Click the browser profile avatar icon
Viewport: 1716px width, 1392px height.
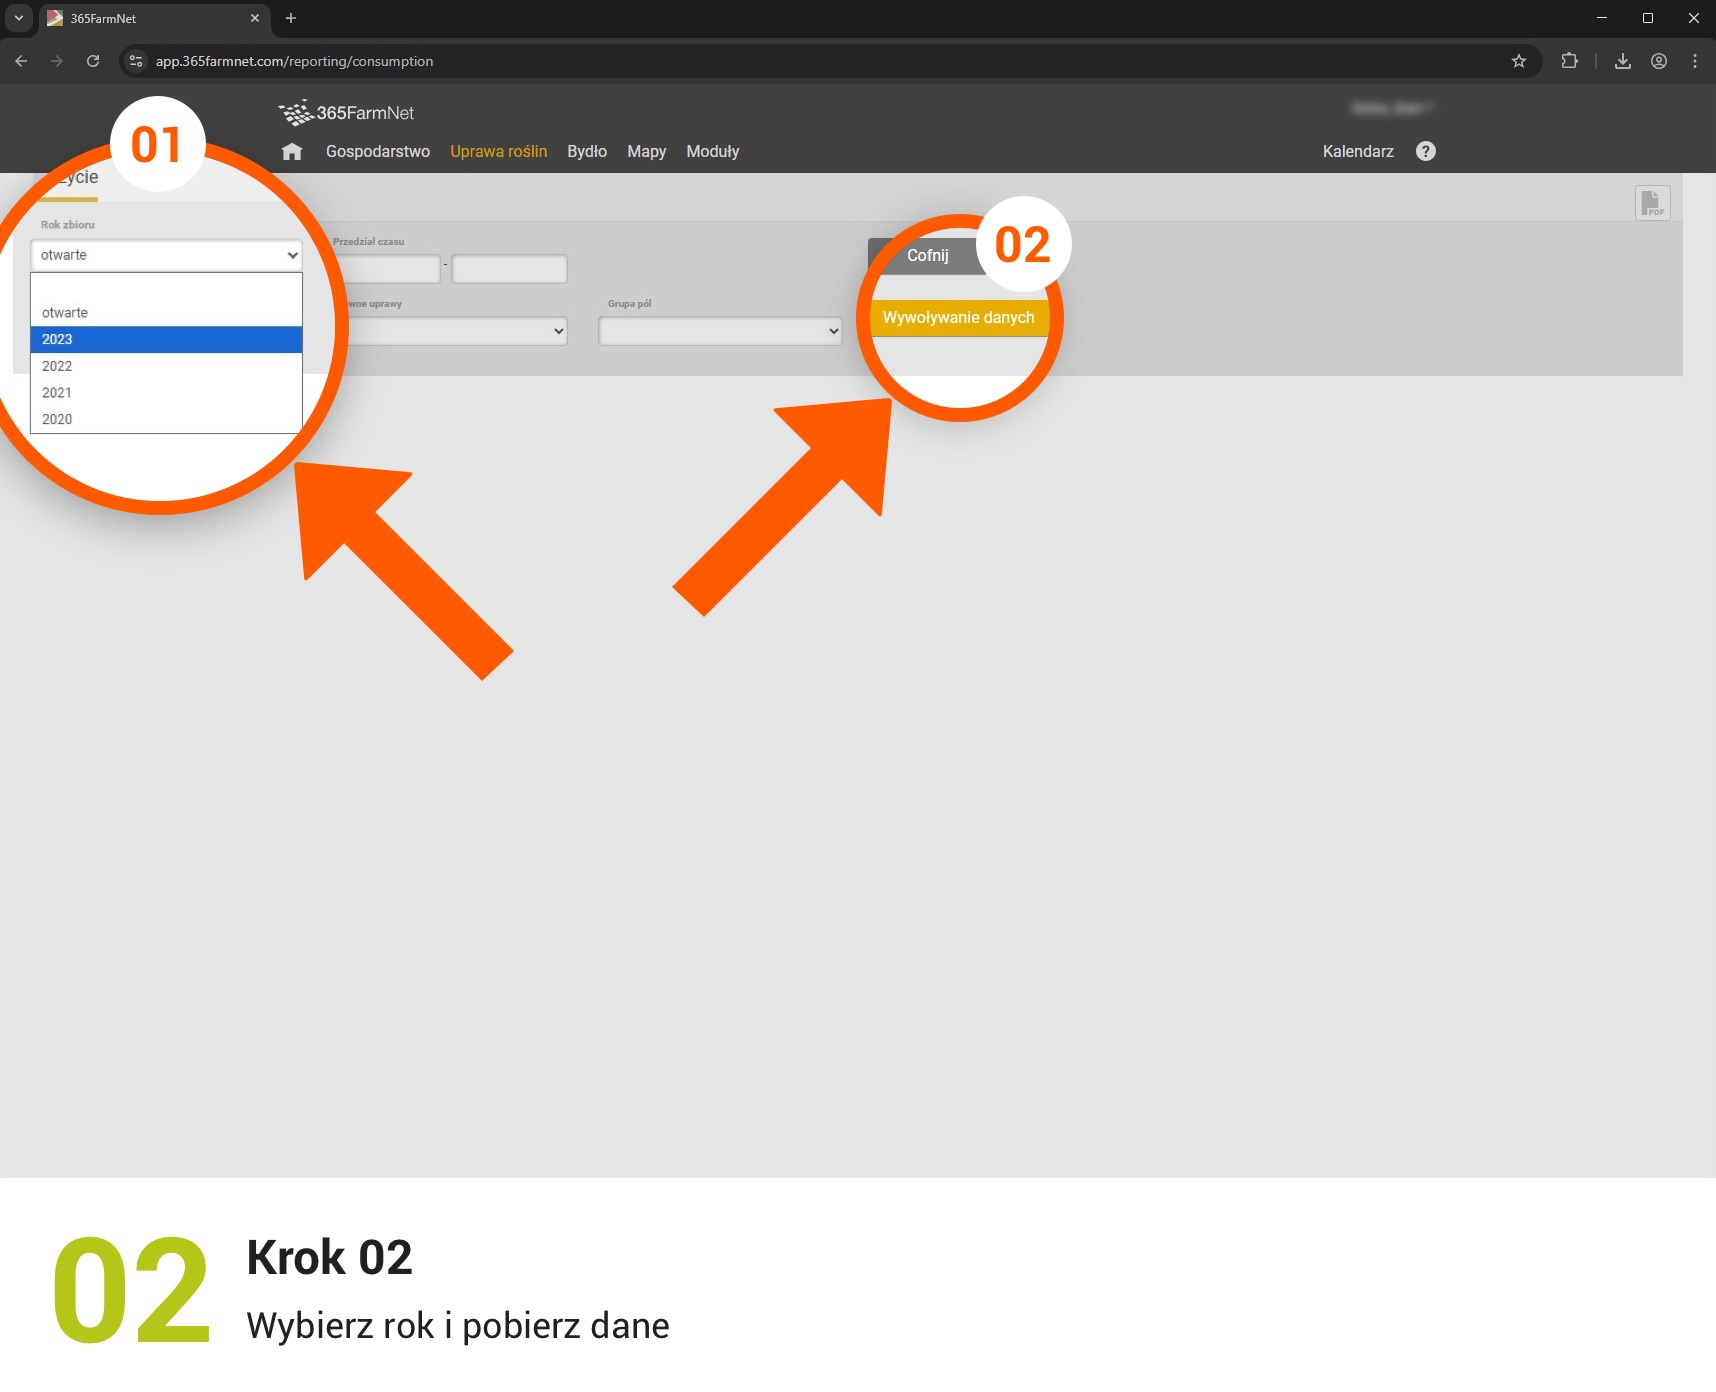tap(1659, 61)
